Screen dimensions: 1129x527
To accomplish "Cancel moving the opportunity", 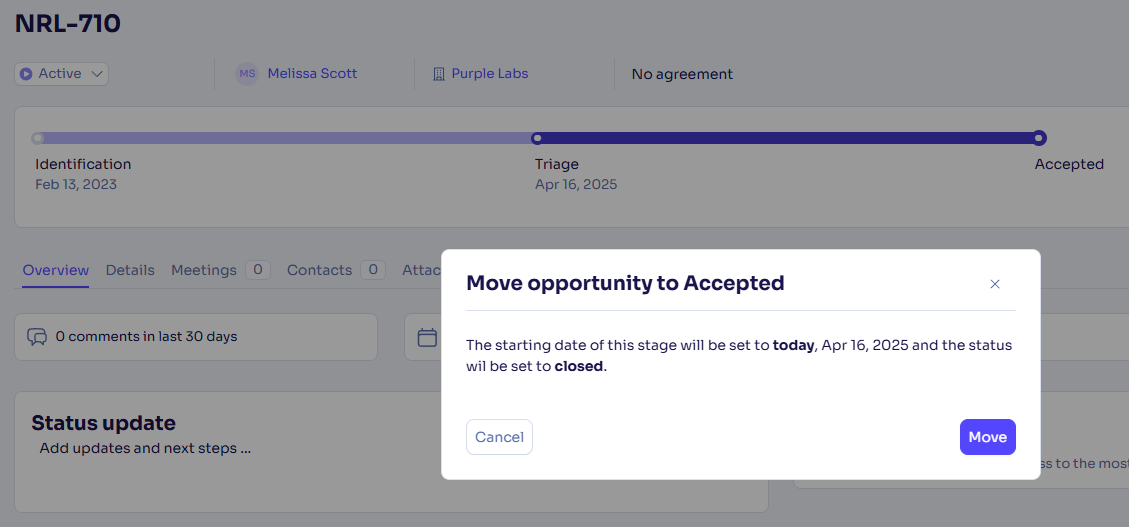I will pos(499,437).
